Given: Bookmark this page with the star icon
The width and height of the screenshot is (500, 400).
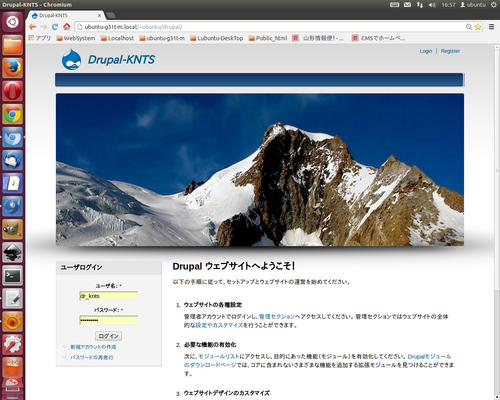Looking at the screenshot, I should pos(478,27).
